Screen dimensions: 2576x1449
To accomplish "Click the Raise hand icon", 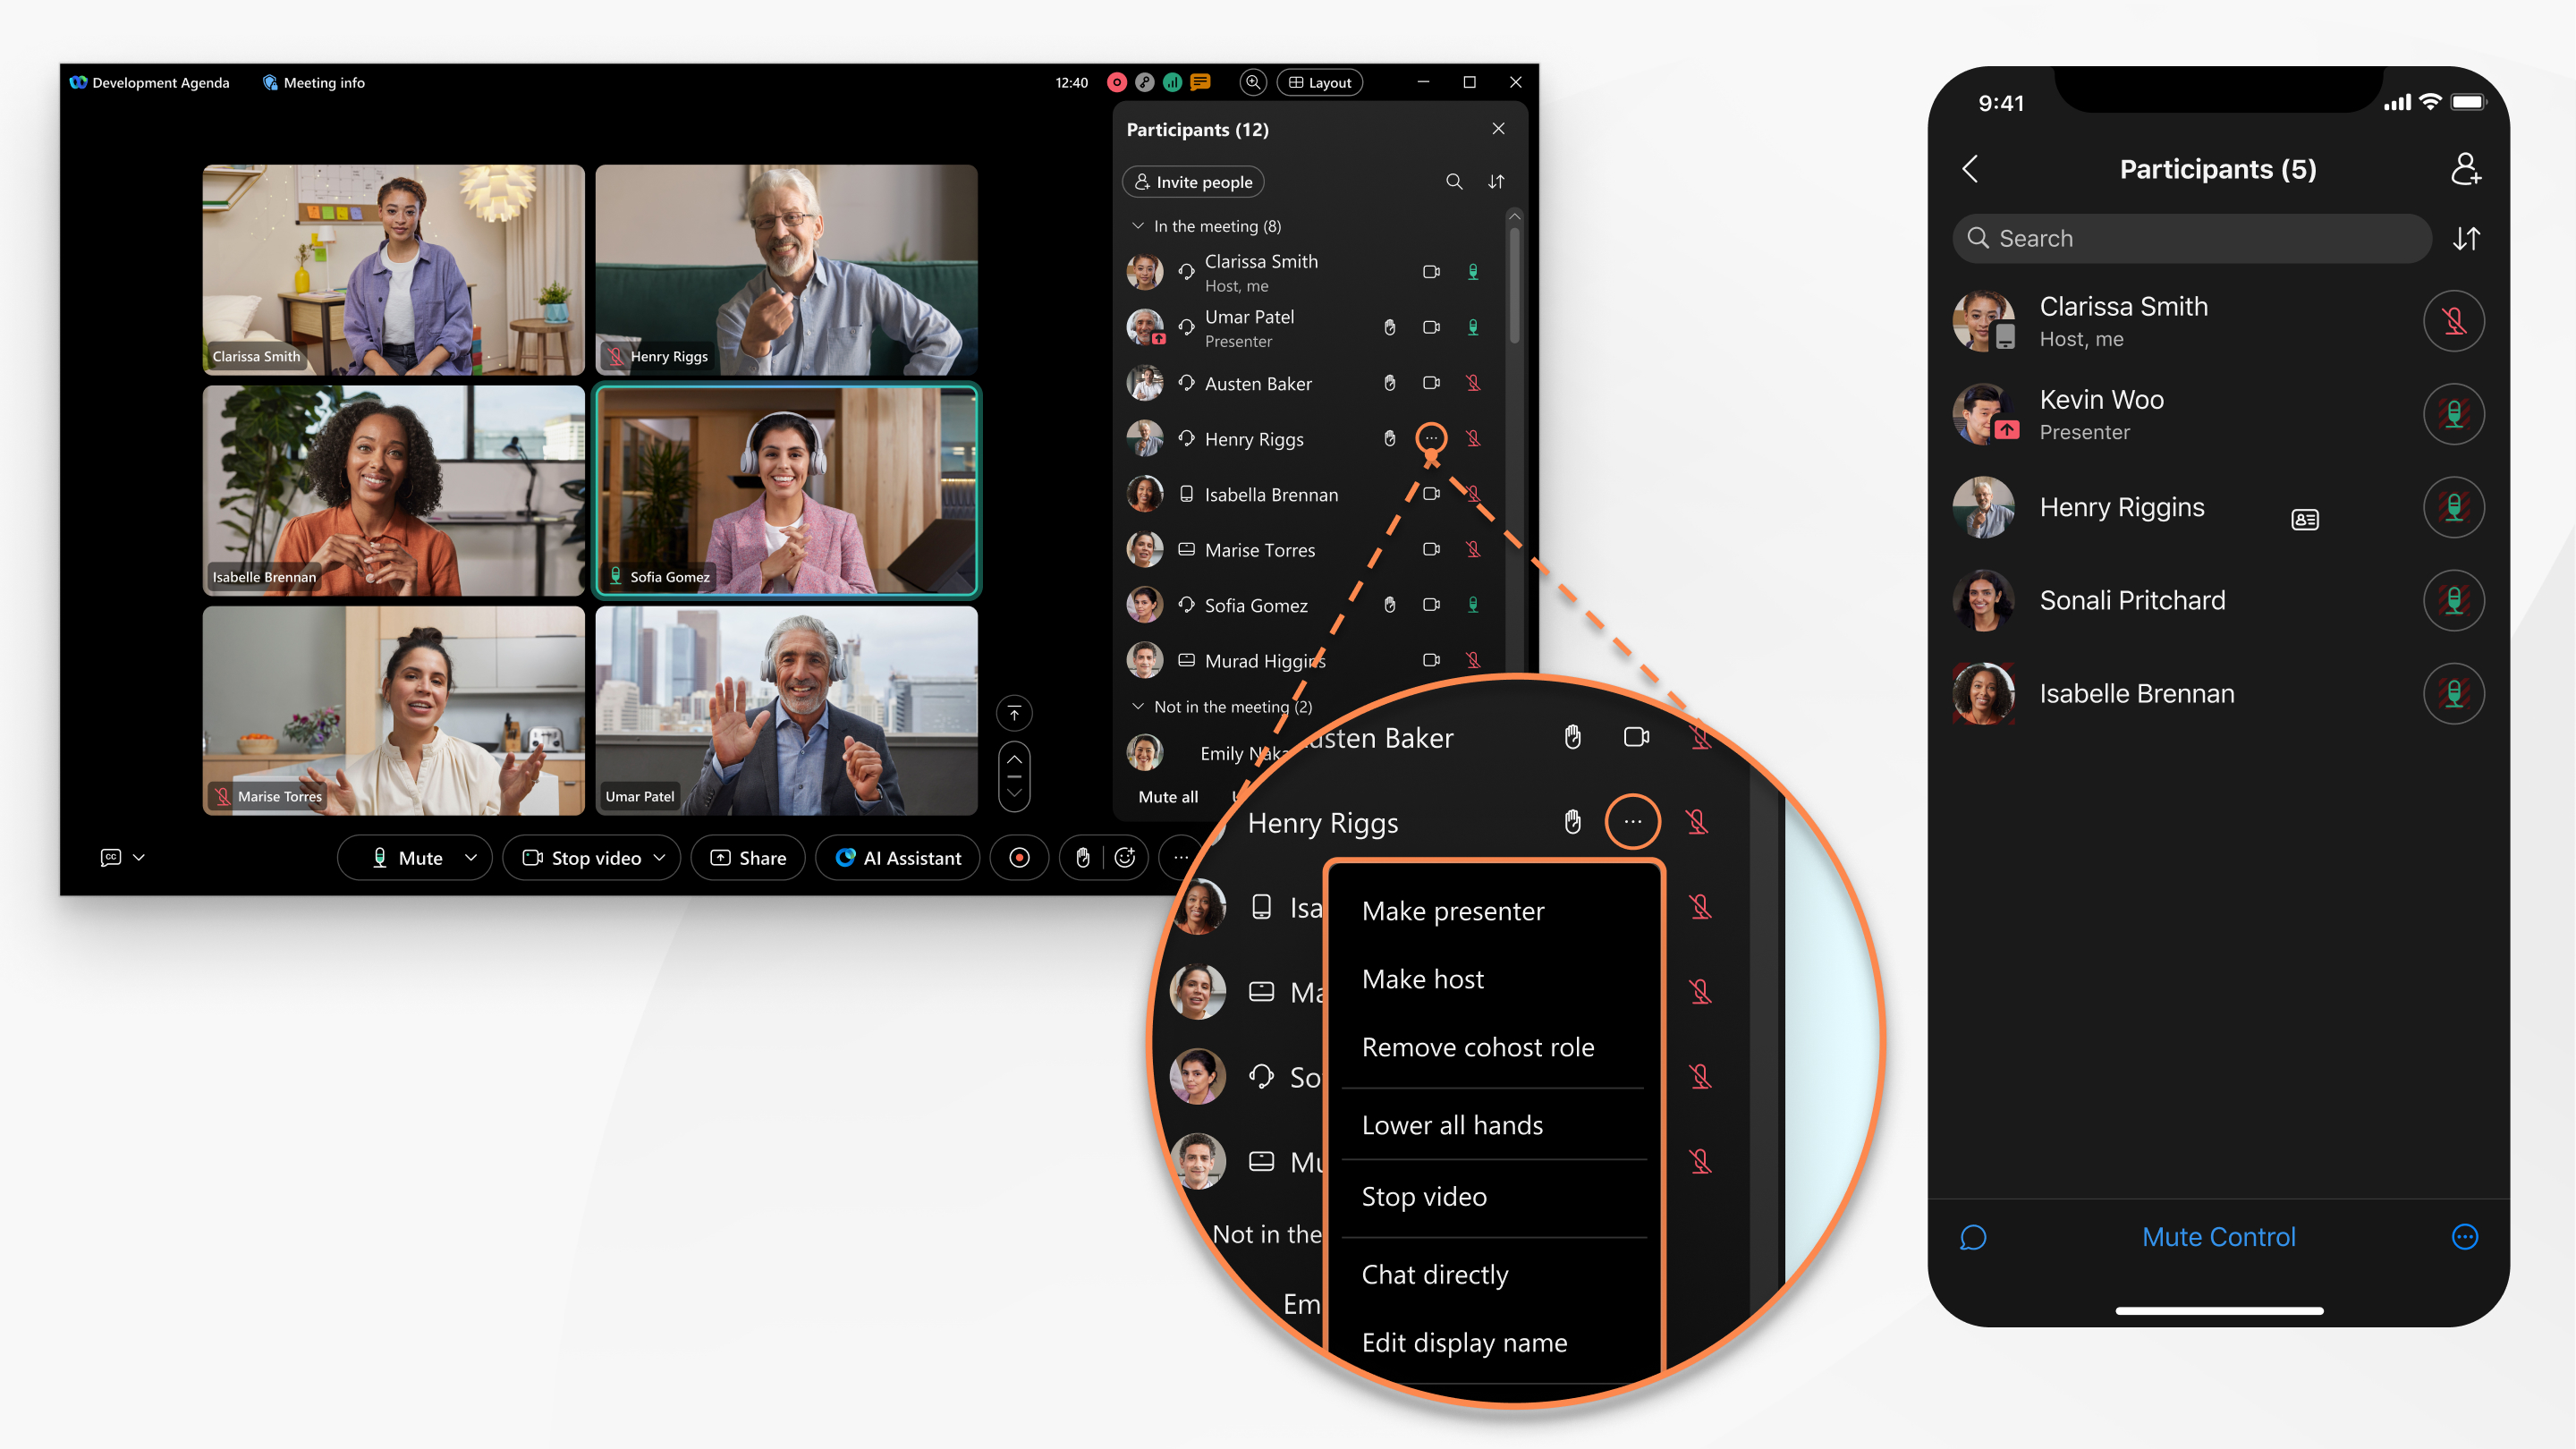I will click(x=1081, y=858).
